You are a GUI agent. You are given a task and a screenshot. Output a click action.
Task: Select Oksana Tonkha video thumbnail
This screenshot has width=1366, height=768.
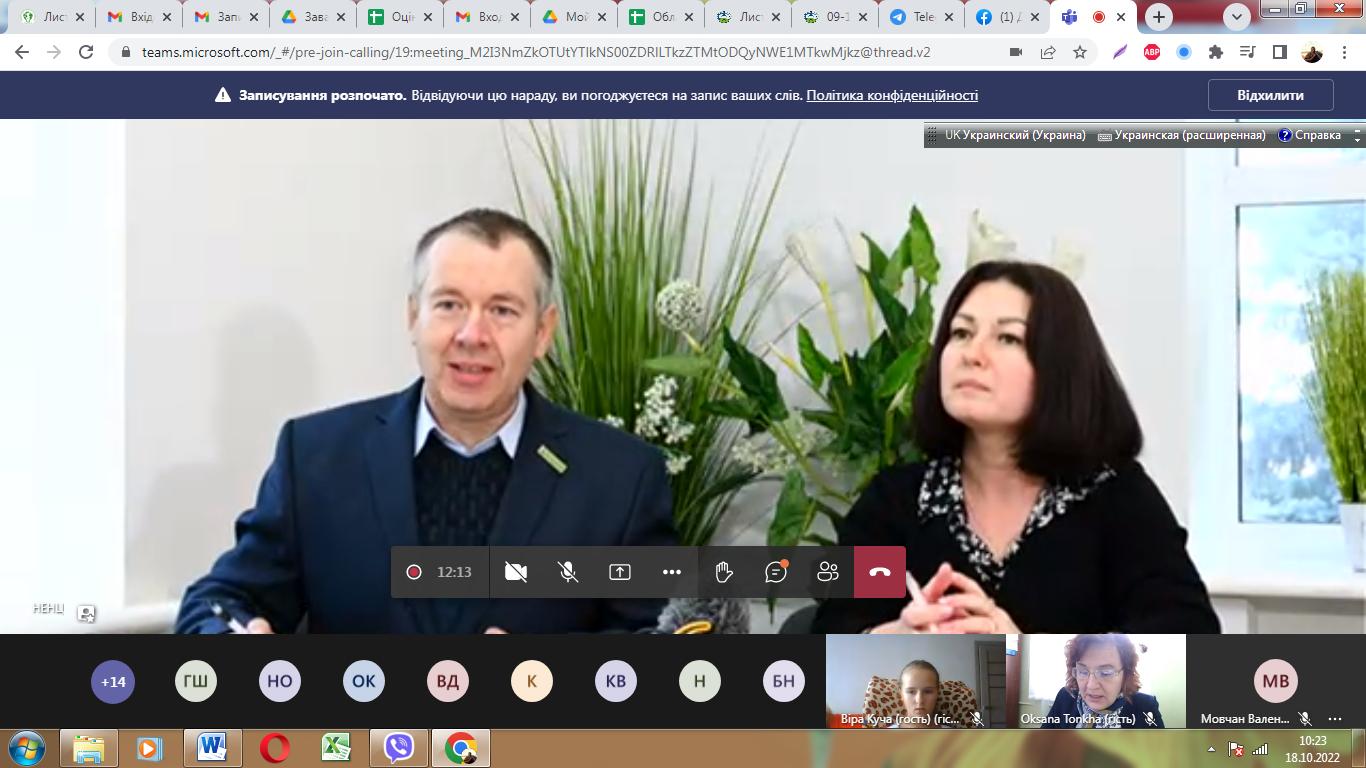click(x=1102, y=680)
